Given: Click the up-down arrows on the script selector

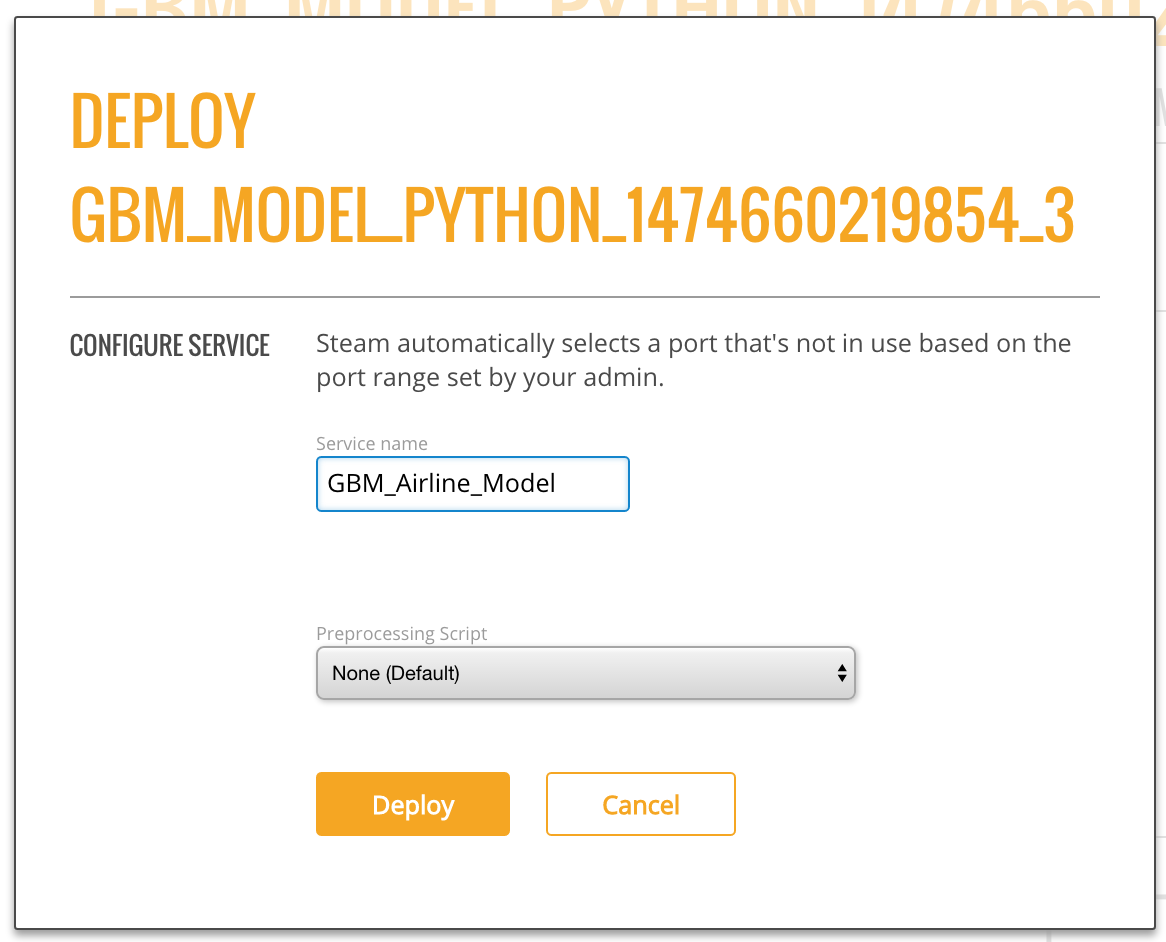Looking at the screenshot, I should (841, 673).
